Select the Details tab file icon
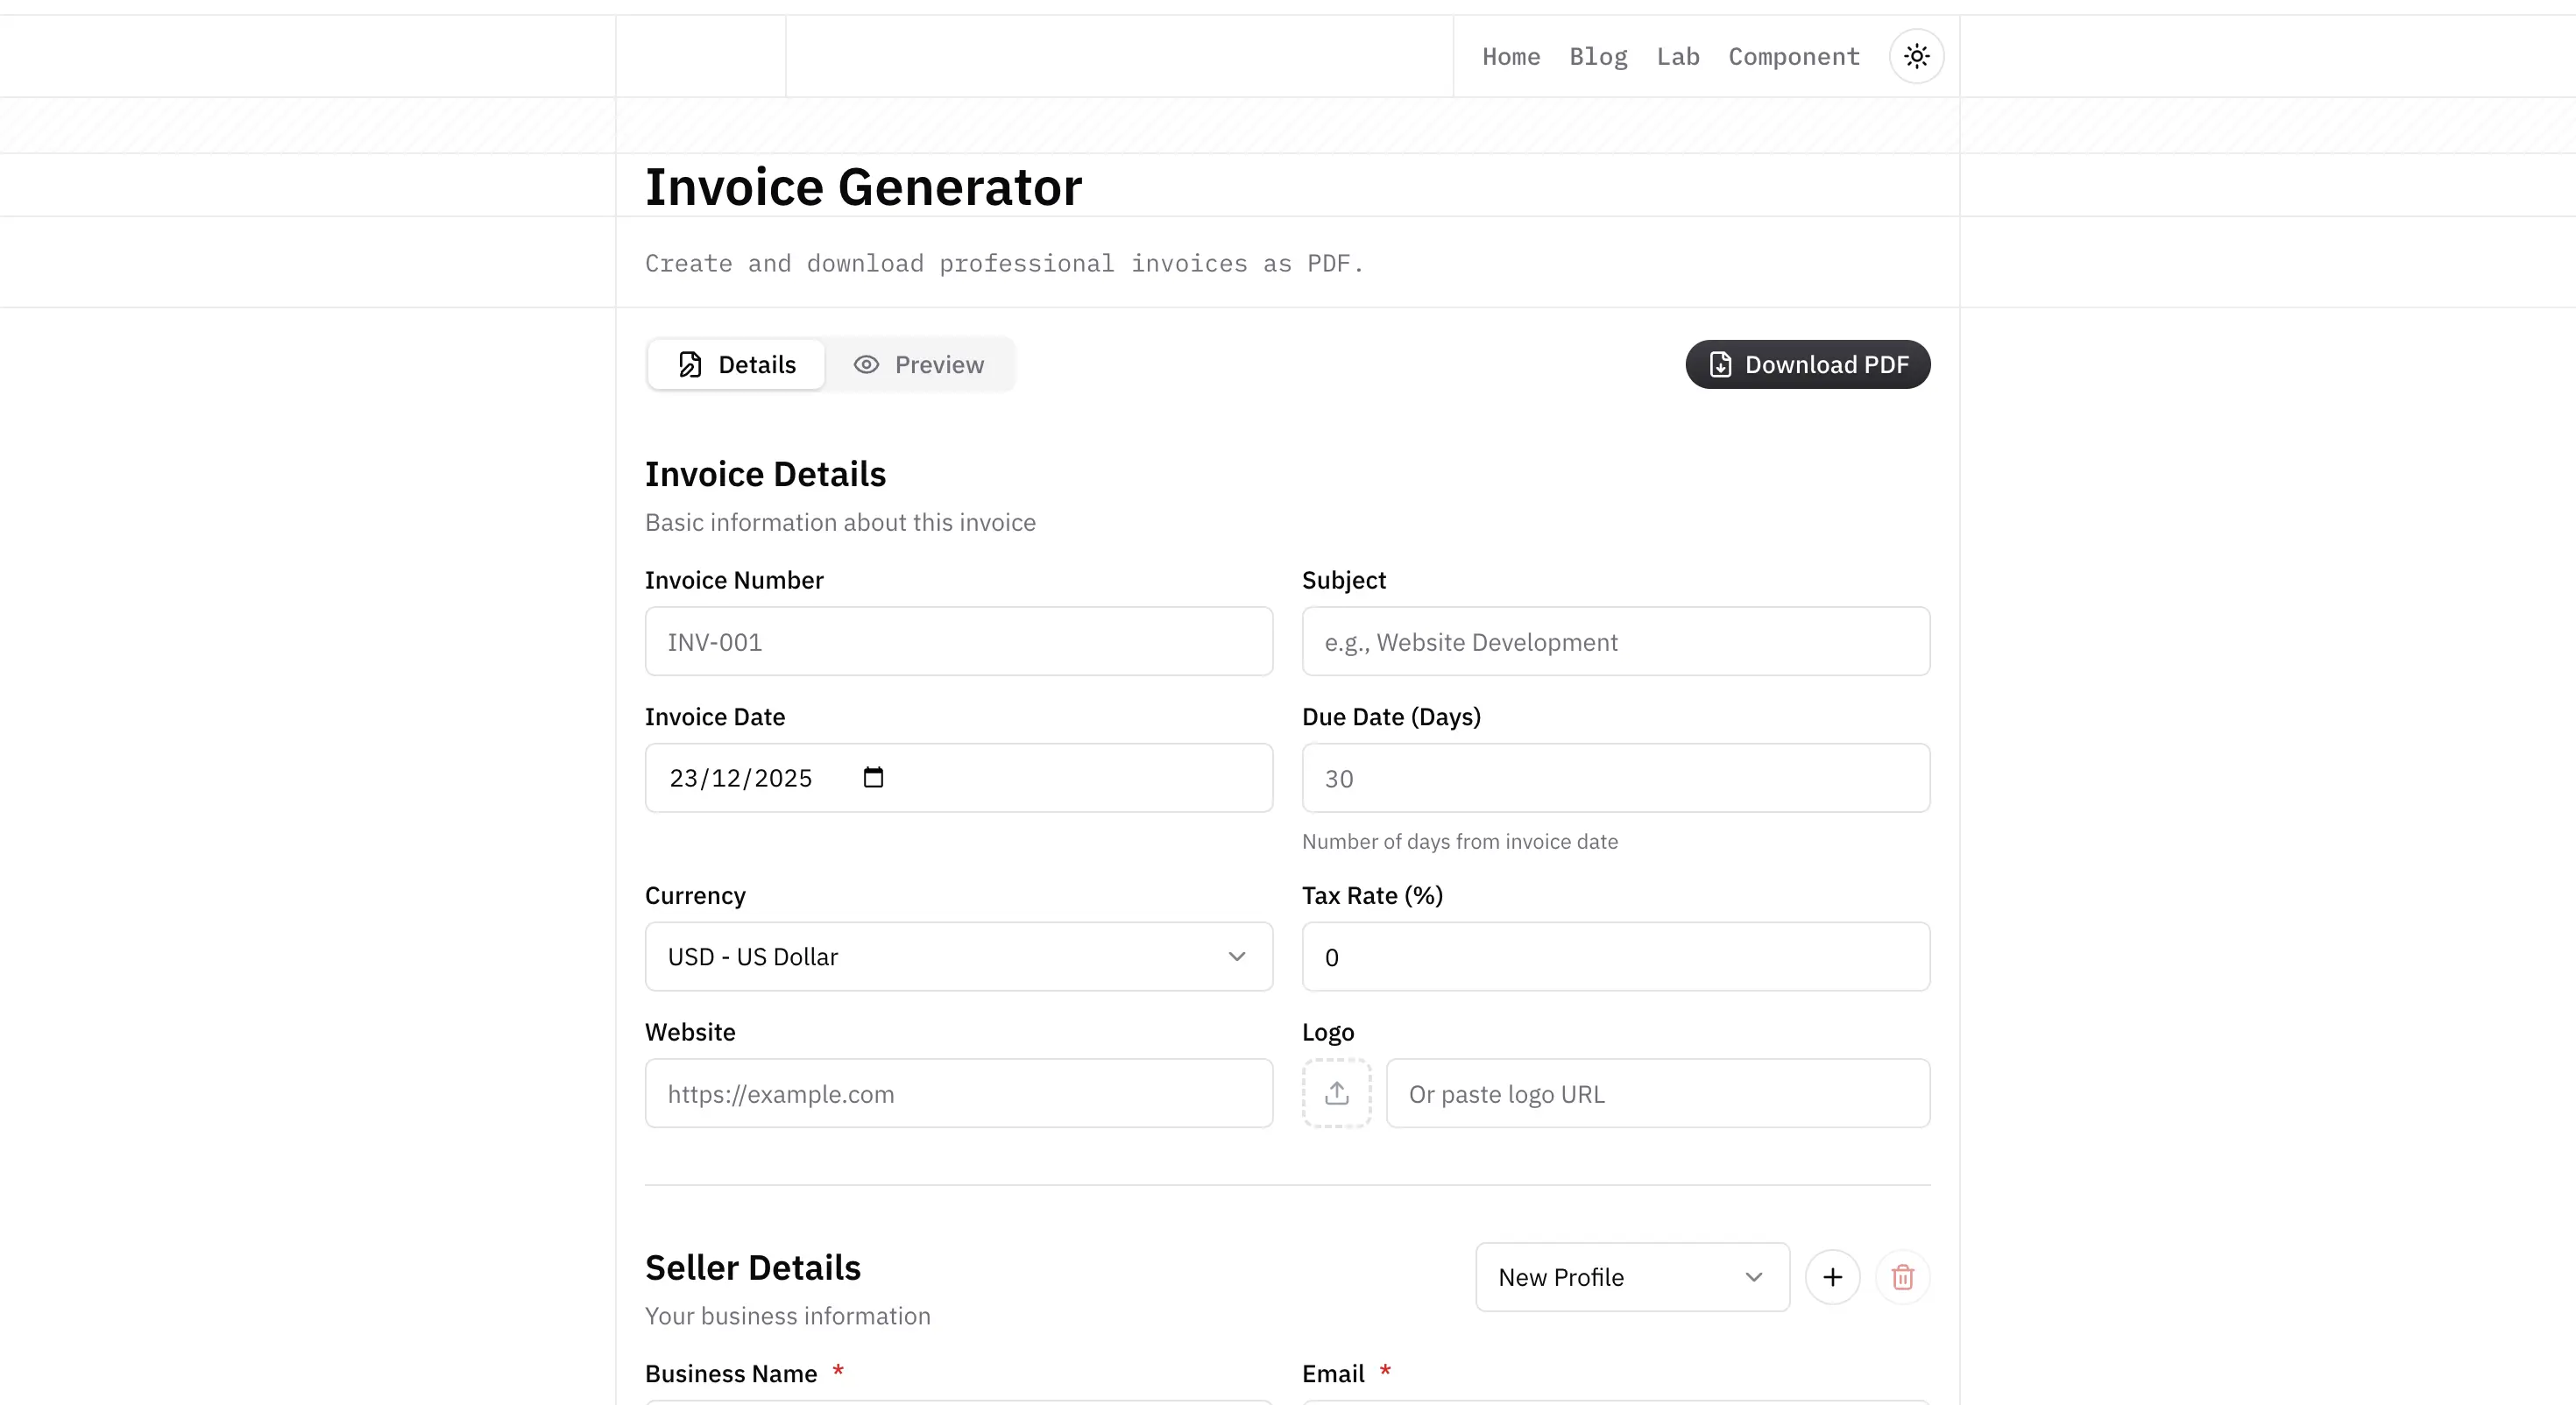 click(x=689, y=364)
